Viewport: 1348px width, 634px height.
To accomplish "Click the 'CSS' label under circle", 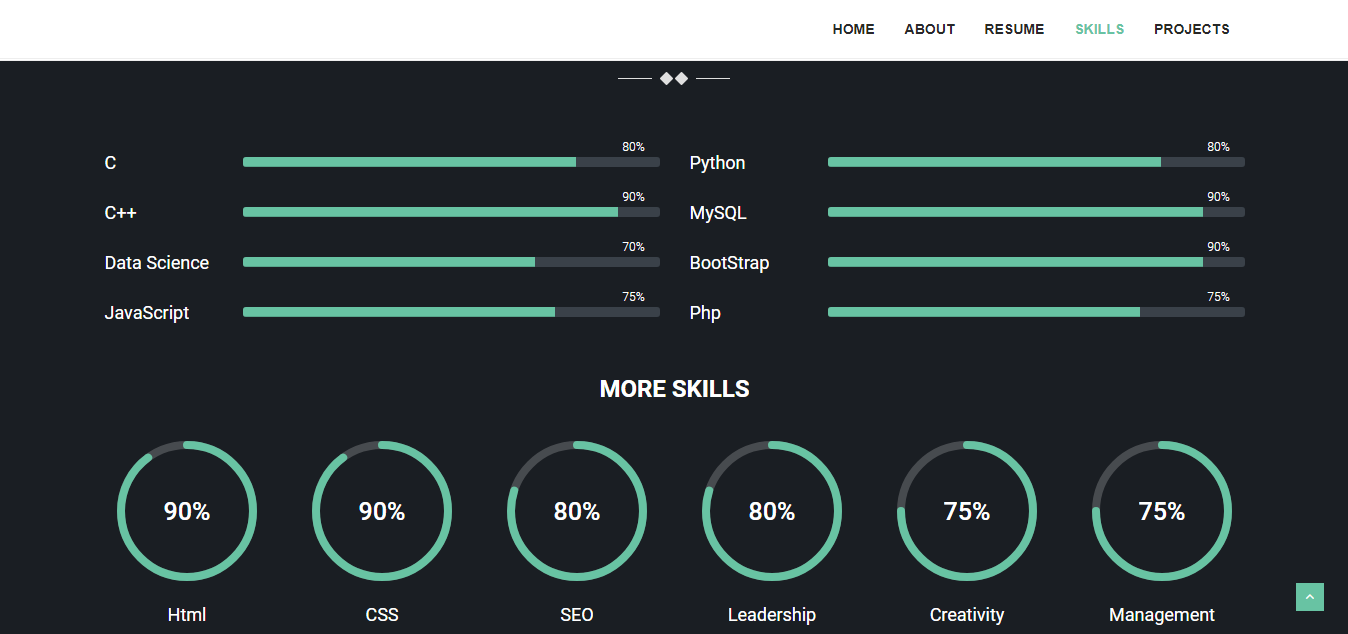I will coord(382,615).
